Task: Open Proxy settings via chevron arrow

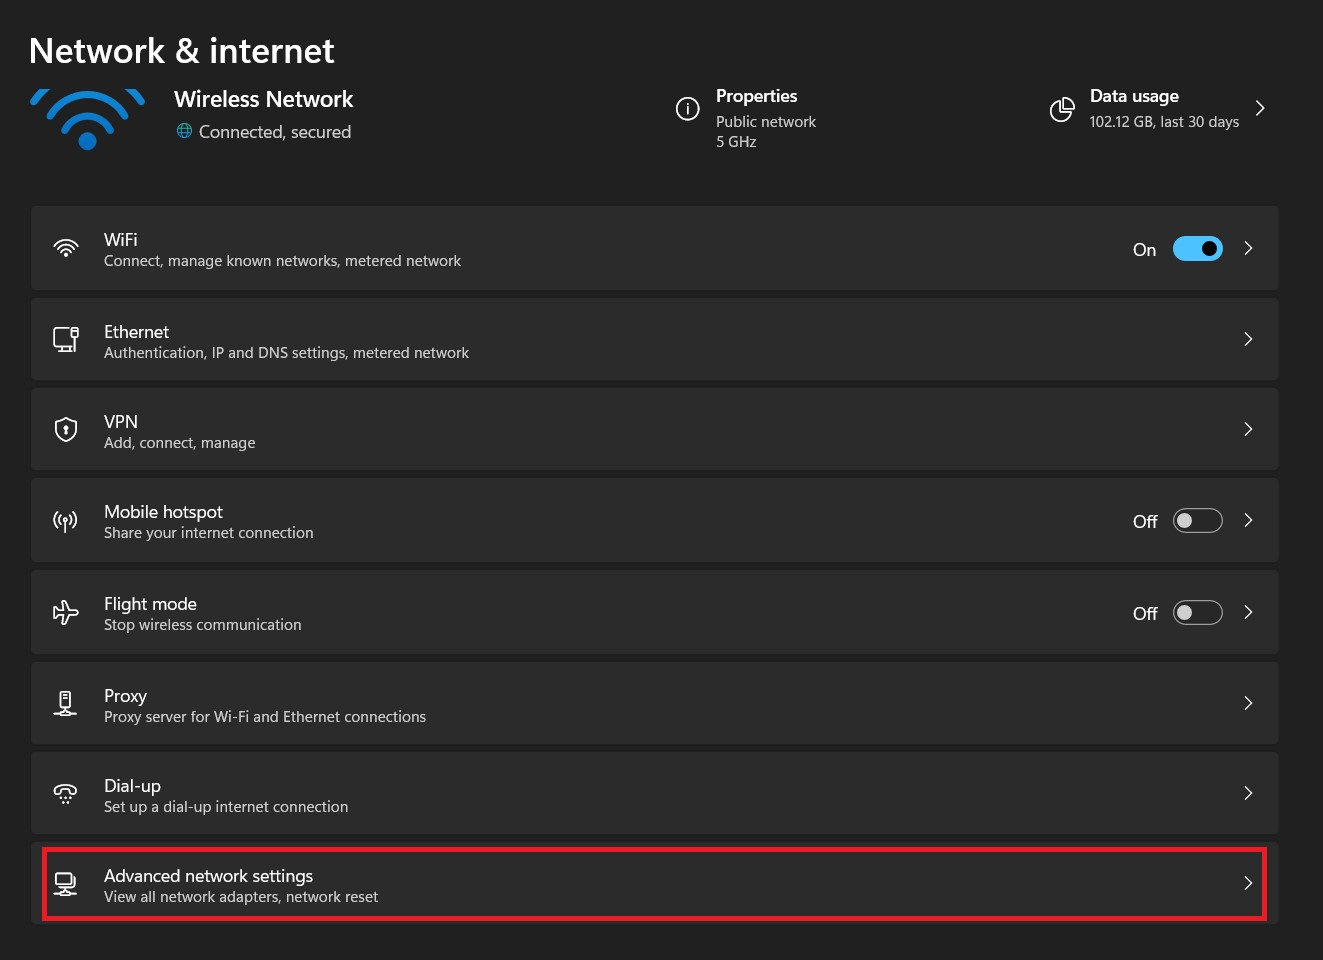Action: pyautogui.click(x=1248, y=703)
